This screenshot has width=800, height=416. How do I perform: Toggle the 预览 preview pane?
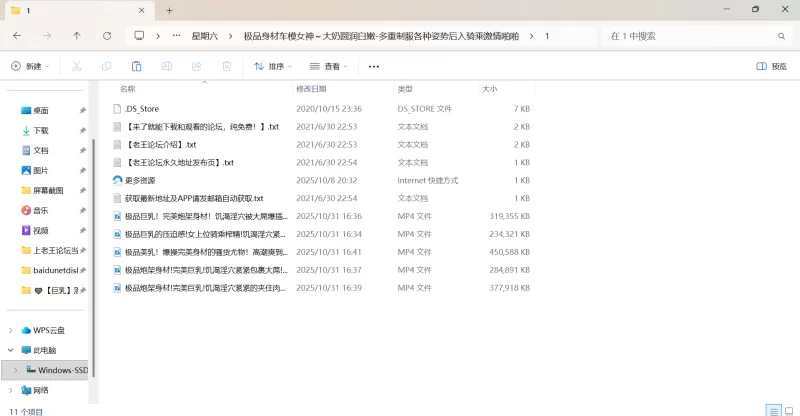pyautogui.click(x=772, y=67)
